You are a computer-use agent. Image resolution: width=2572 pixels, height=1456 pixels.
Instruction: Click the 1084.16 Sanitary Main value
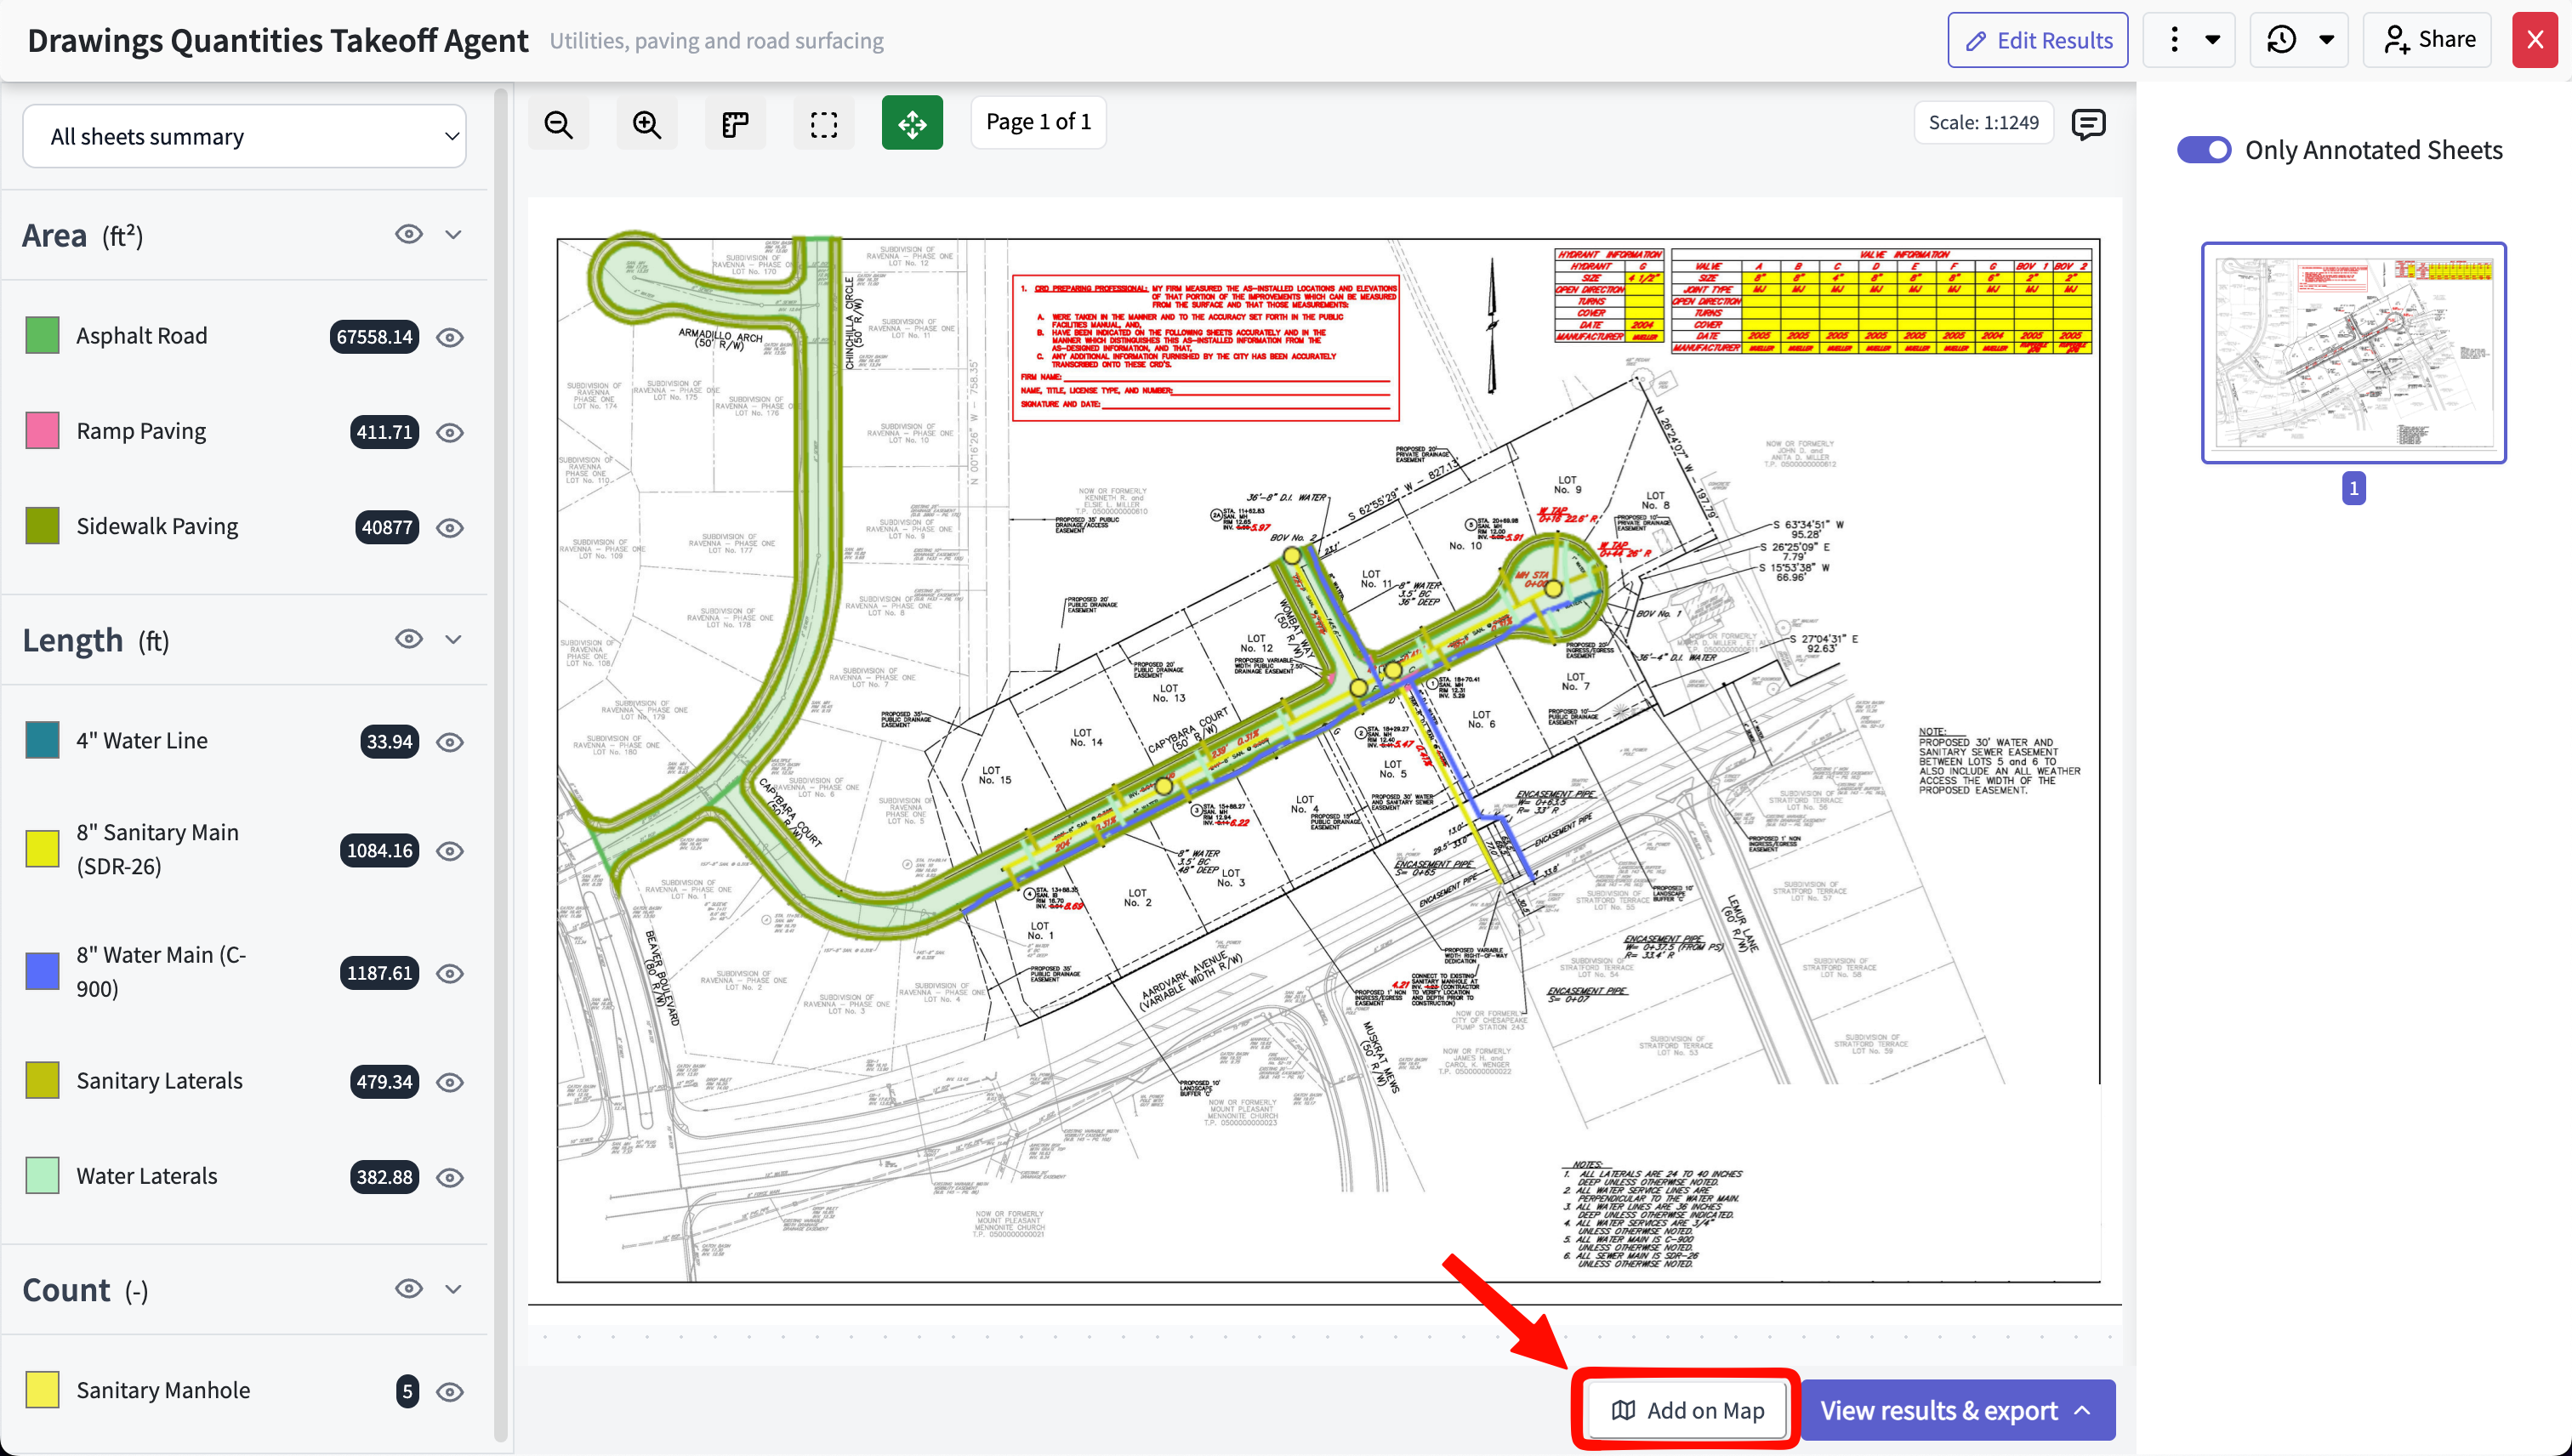[x=379, y=850]
